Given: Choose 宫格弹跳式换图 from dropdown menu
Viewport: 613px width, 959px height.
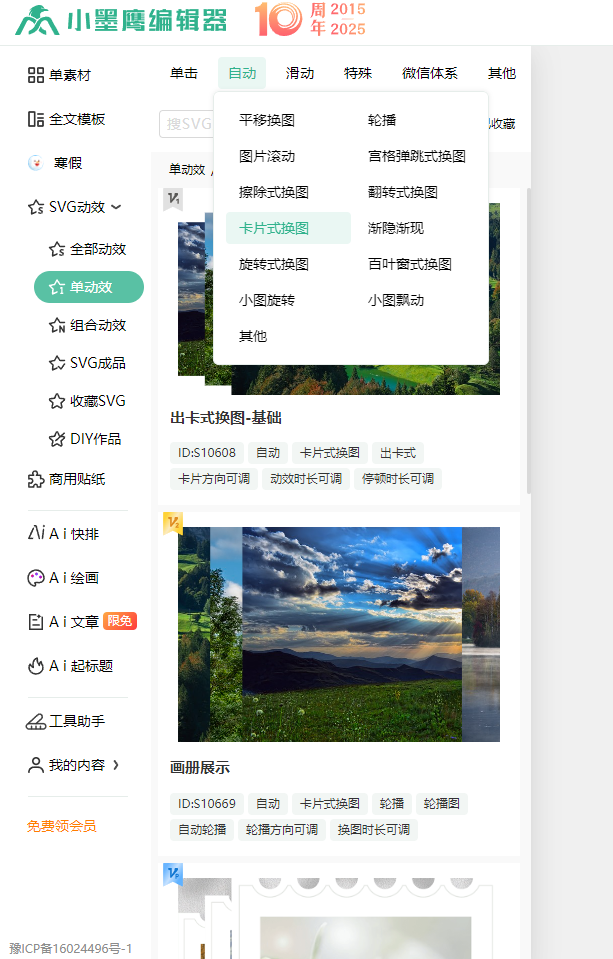Looking at the screenshot, I should click(x=417, y=157).
